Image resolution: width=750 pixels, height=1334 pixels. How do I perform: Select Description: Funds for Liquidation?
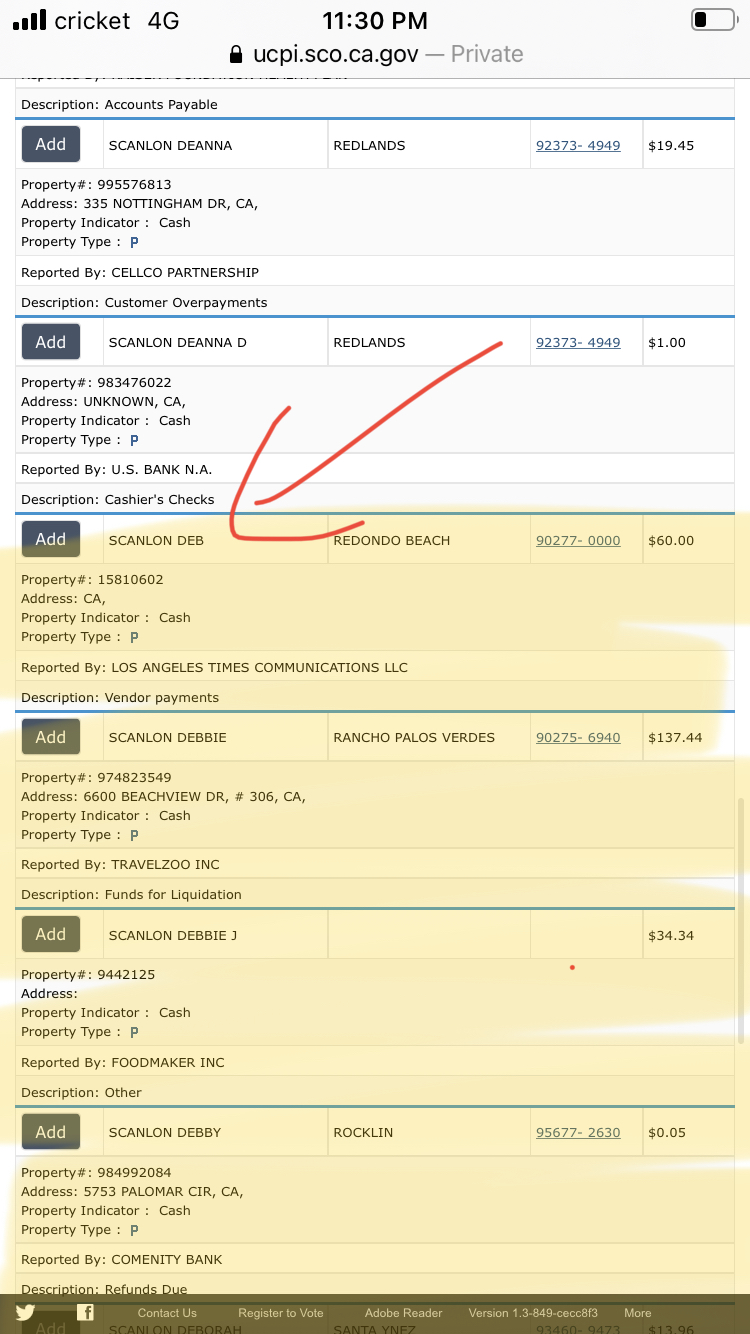pos(132,894)
